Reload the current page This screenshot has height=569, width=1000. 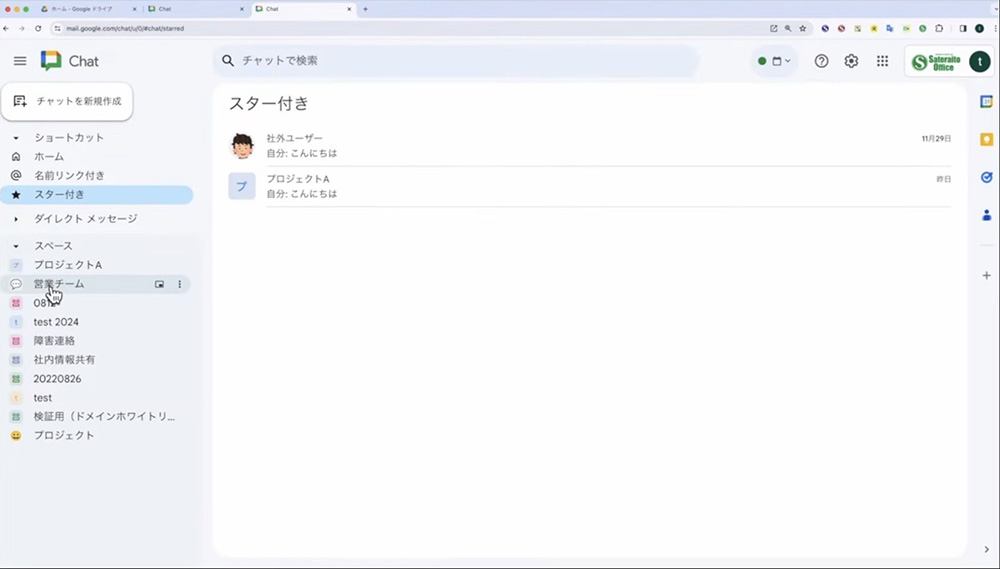38,29
